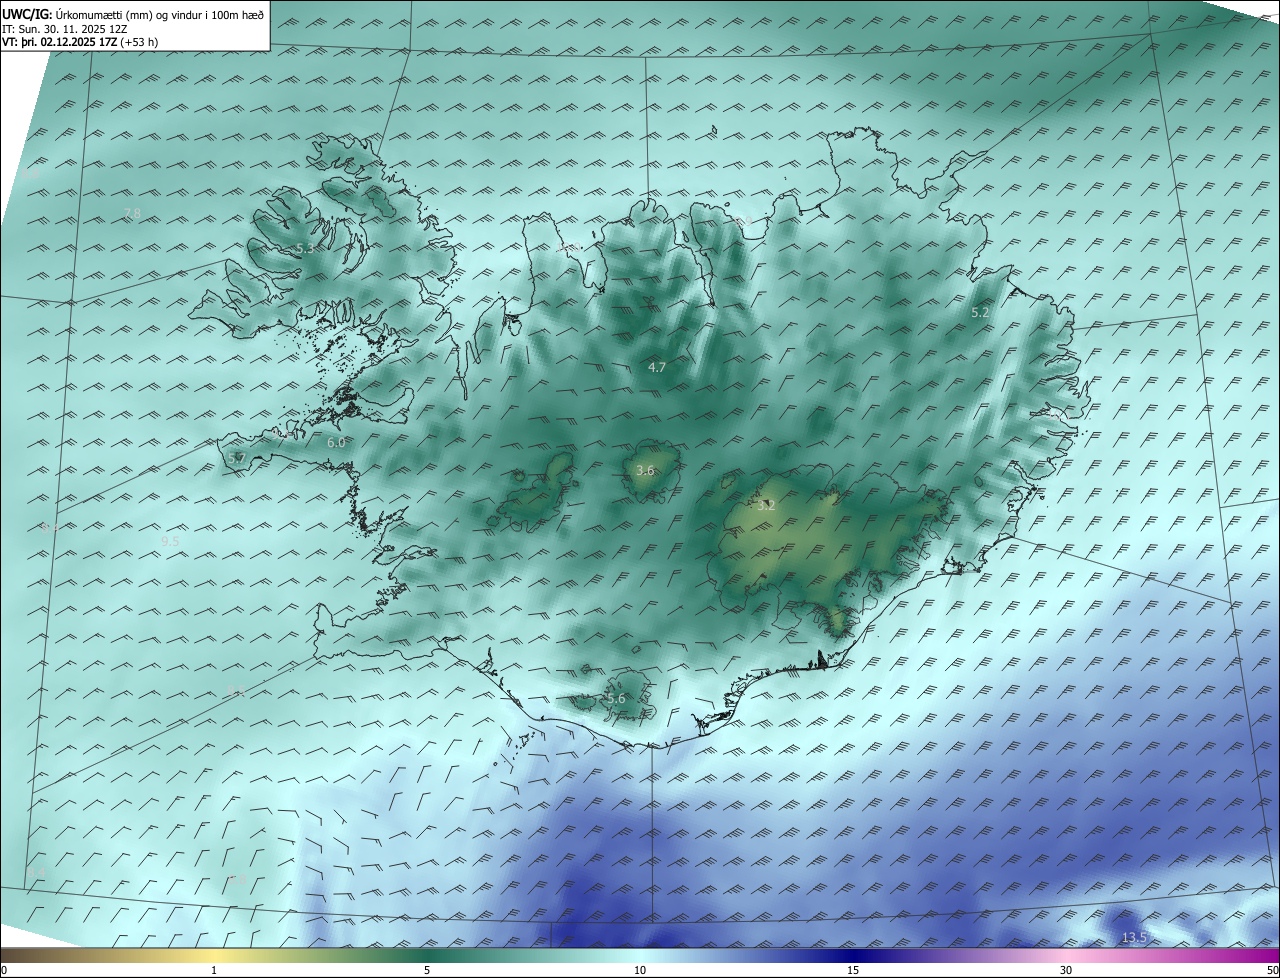Screen dimensions: 1280x978
Task: Click the 5.2 value label in the east
Action: (x=980, y=313)
